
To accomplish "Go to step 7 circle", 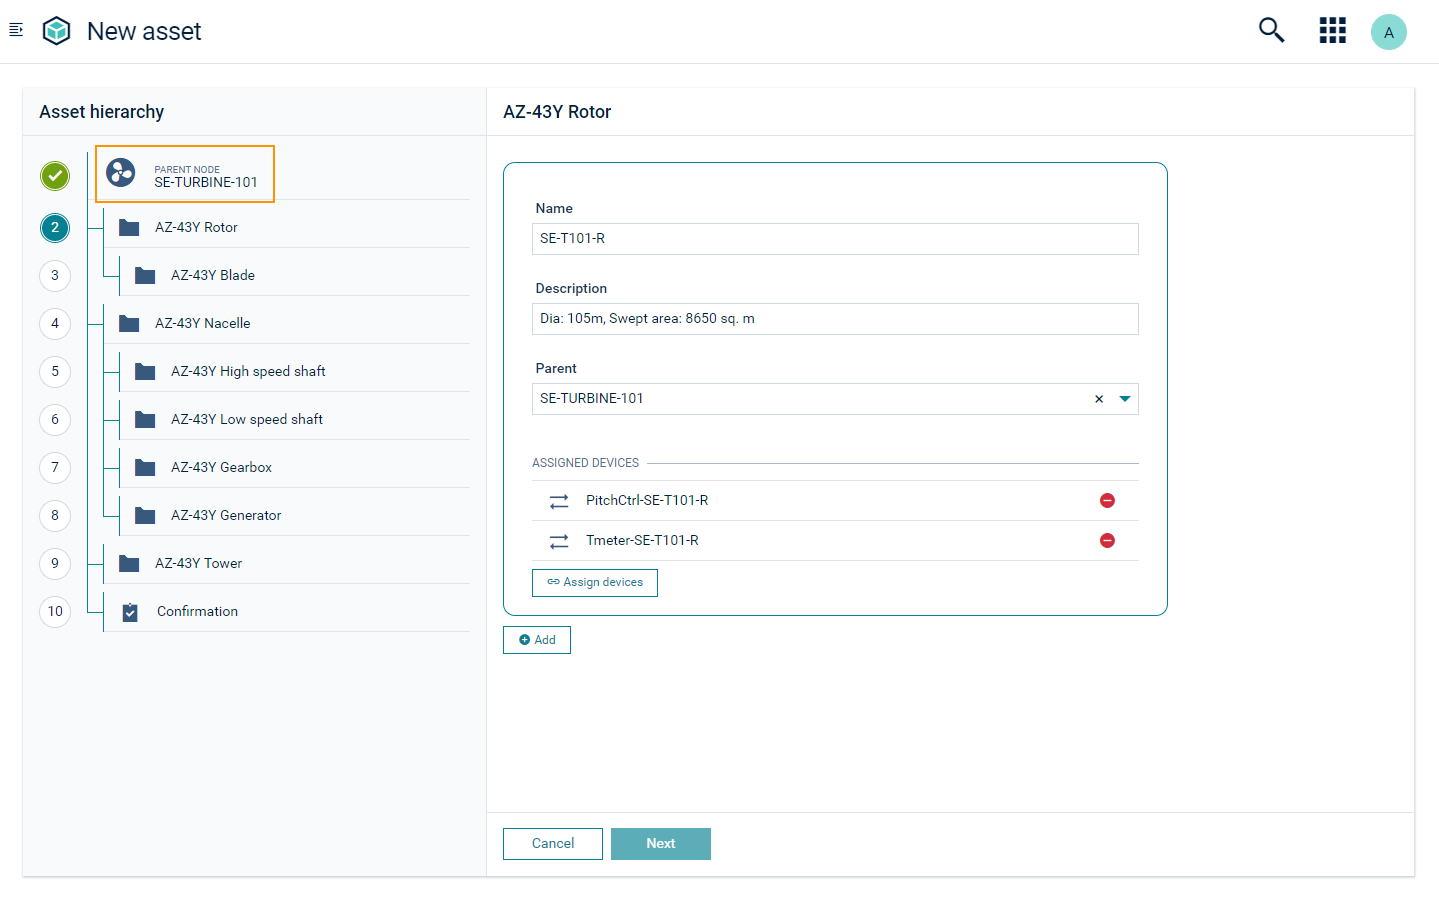I will pyautogui.click(x=55, y=468).
